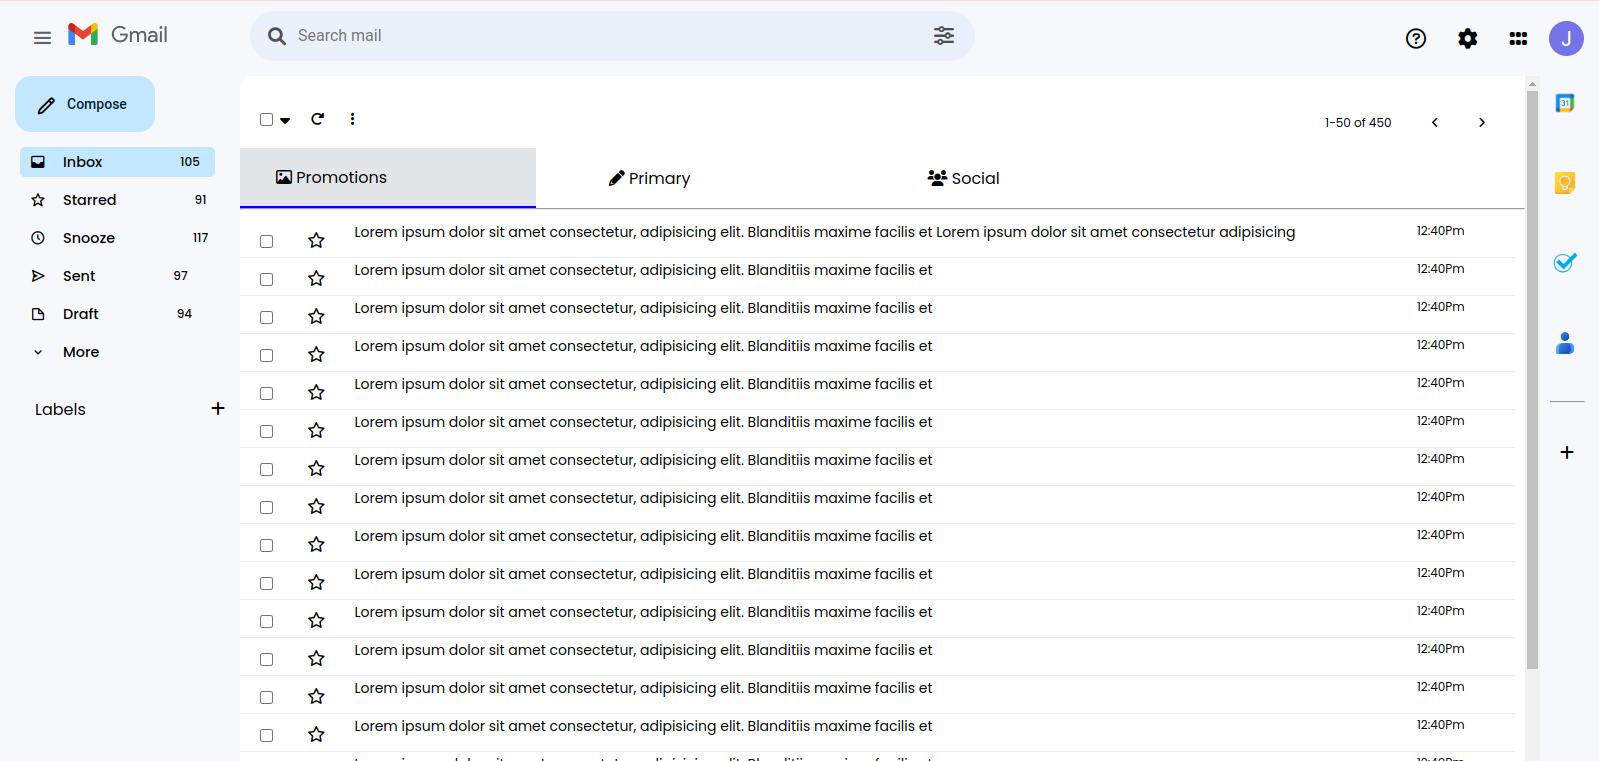Click into the Search mail field
Screen dimensions: 1599x761
[x=600, y=36]
